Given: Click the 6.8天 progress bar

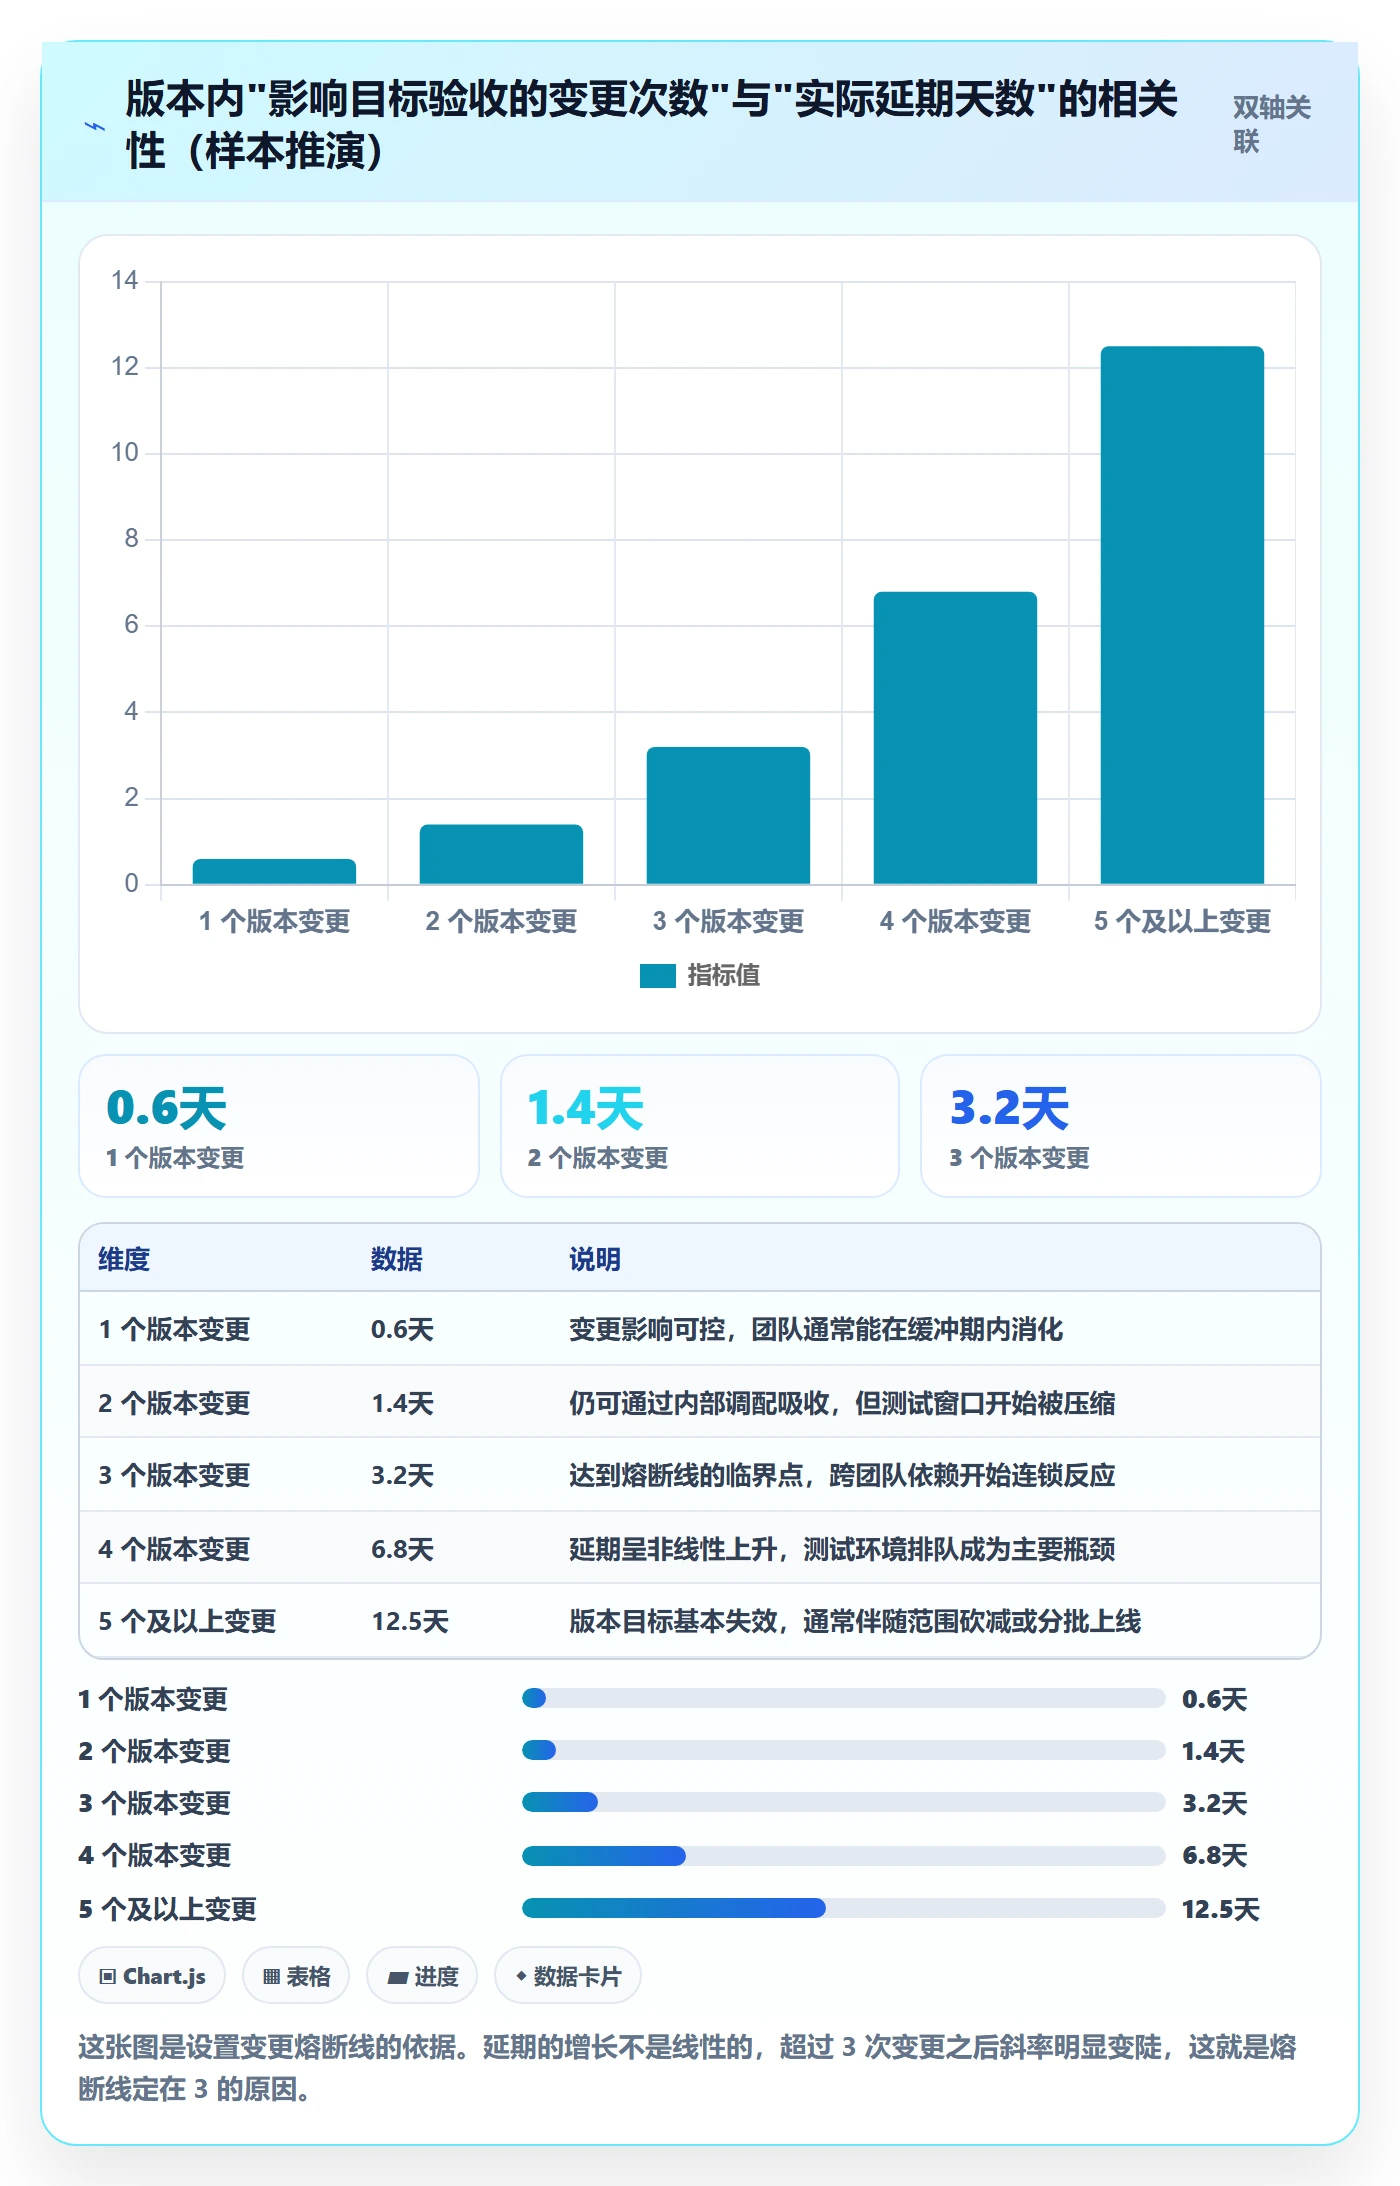Looking at the screenshot, I should point(844,1856).
